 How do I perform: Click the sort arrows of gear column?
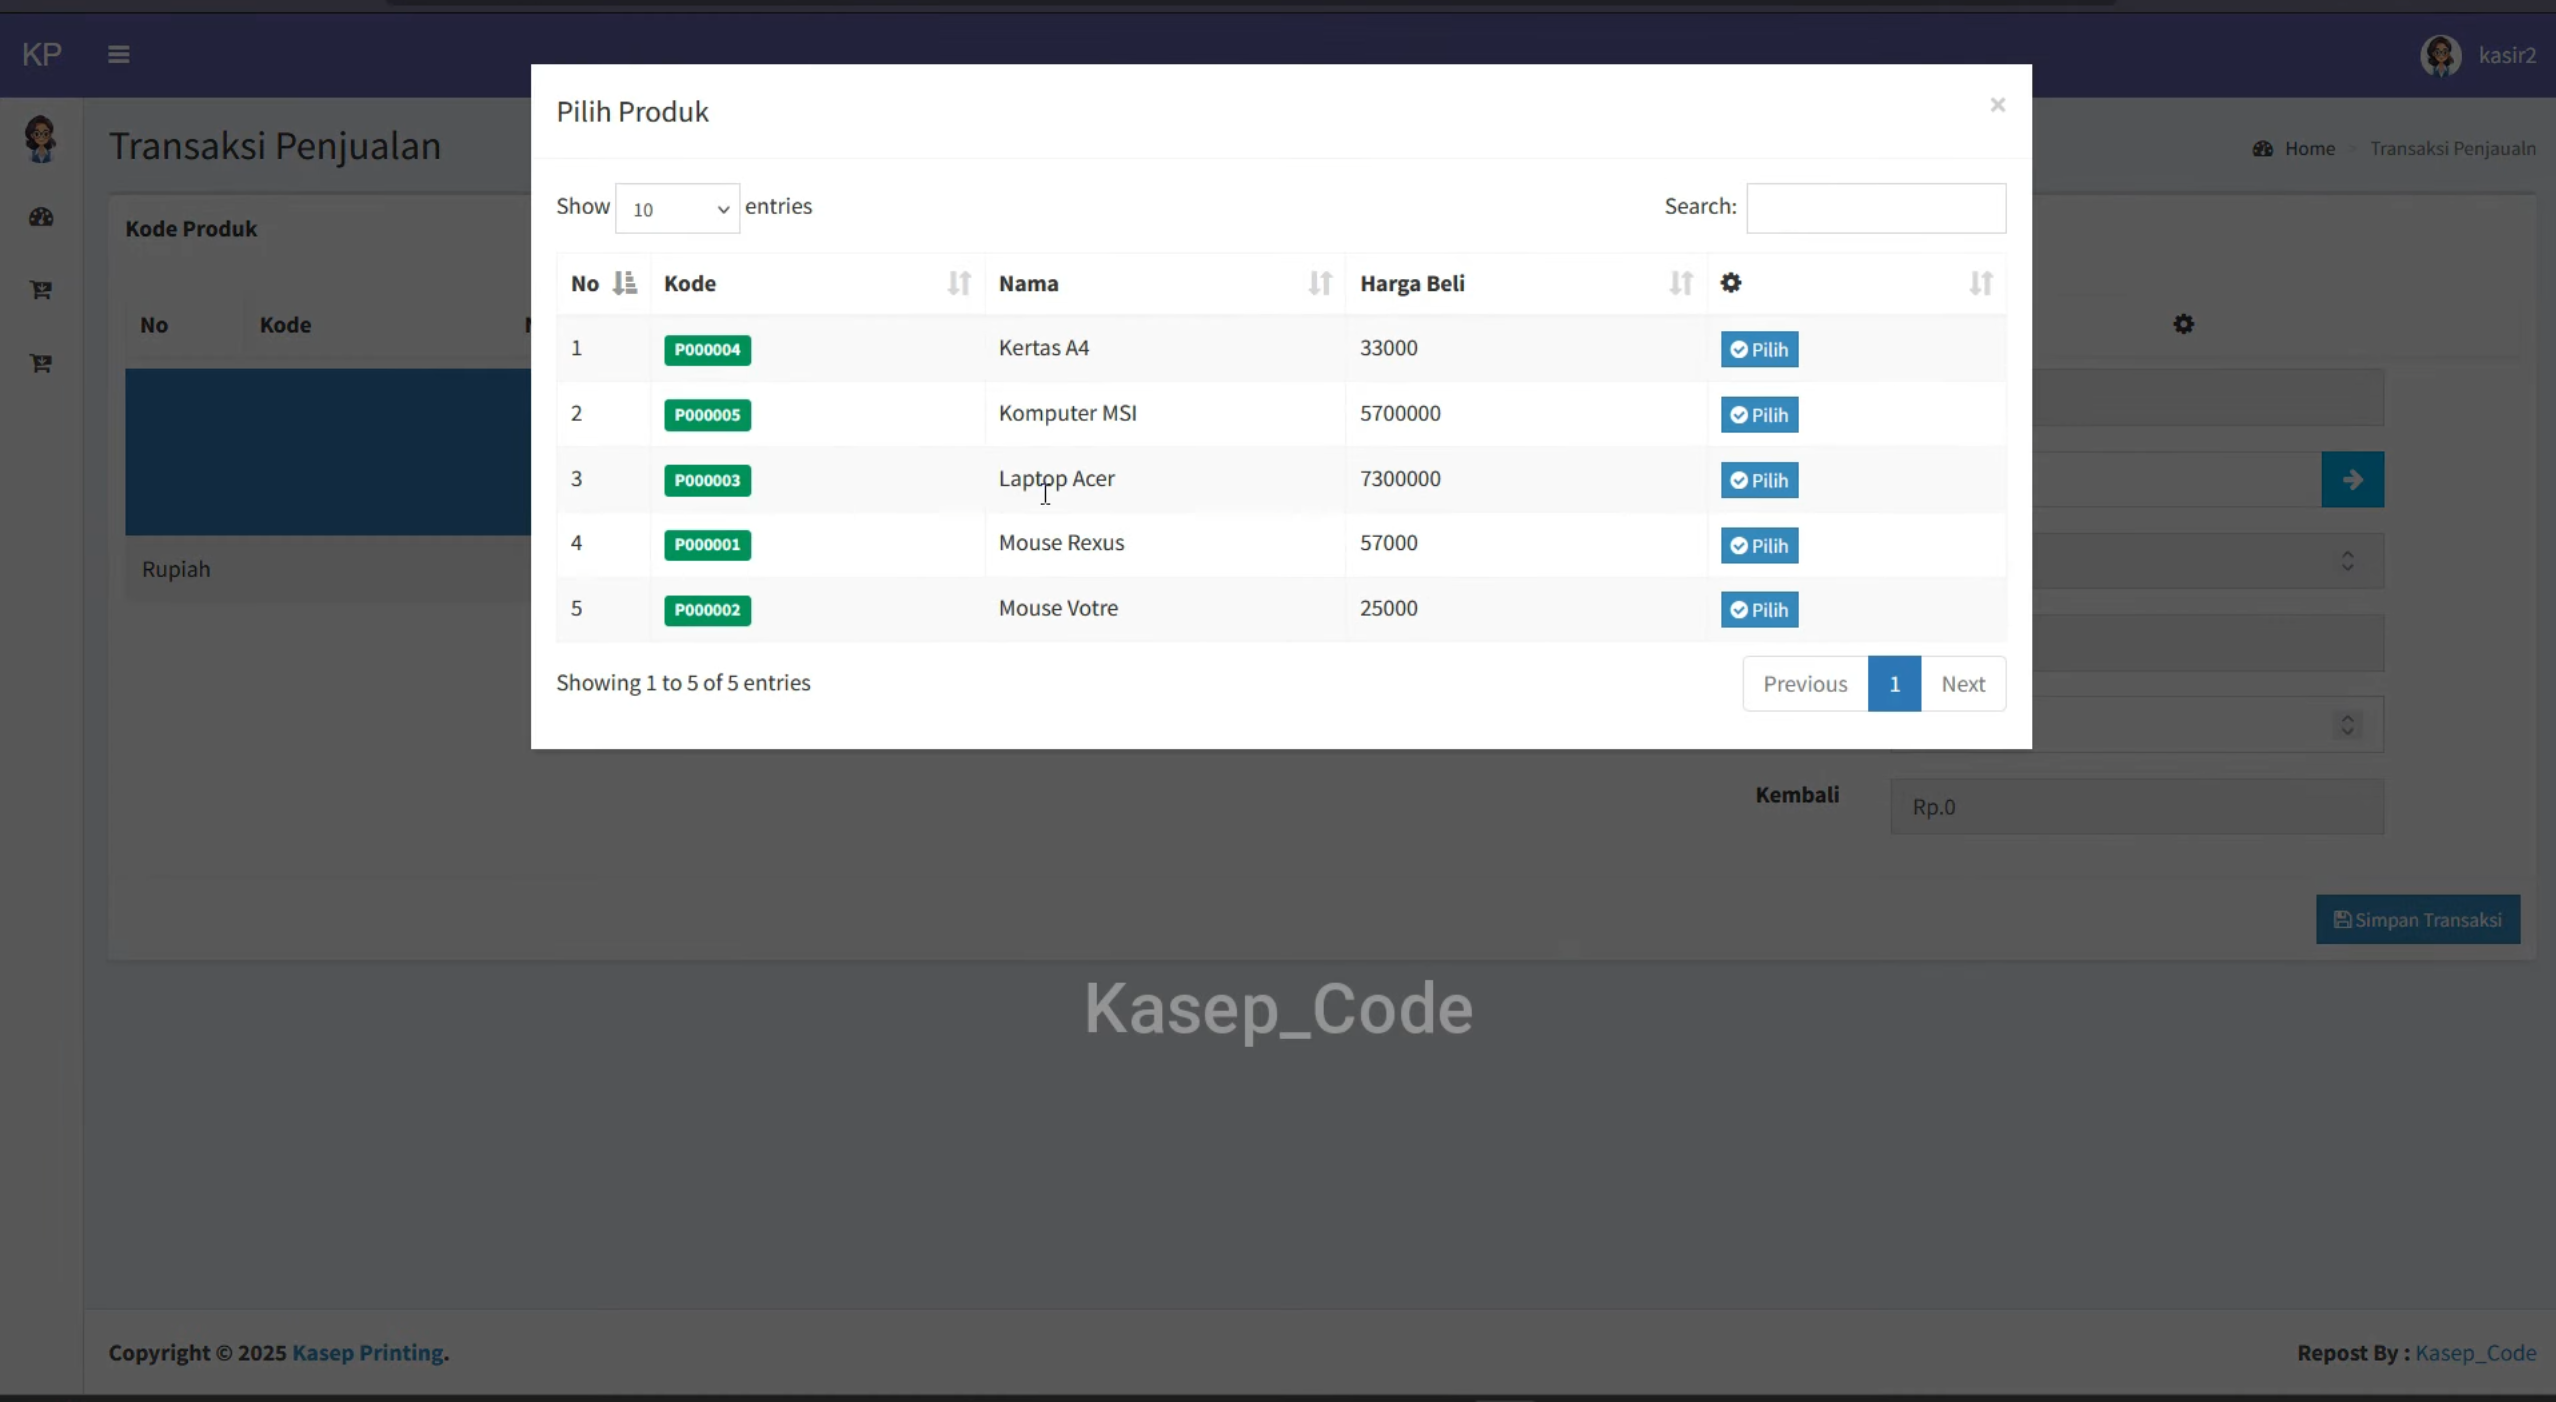point(1981,283)
